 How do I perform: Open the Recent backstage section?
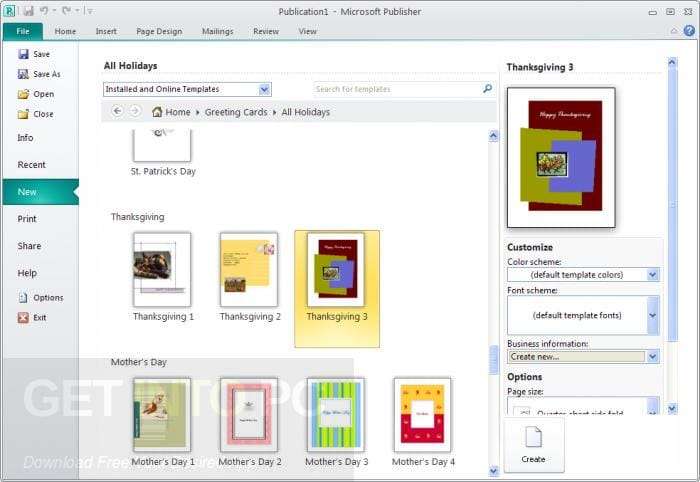(31, 165)
